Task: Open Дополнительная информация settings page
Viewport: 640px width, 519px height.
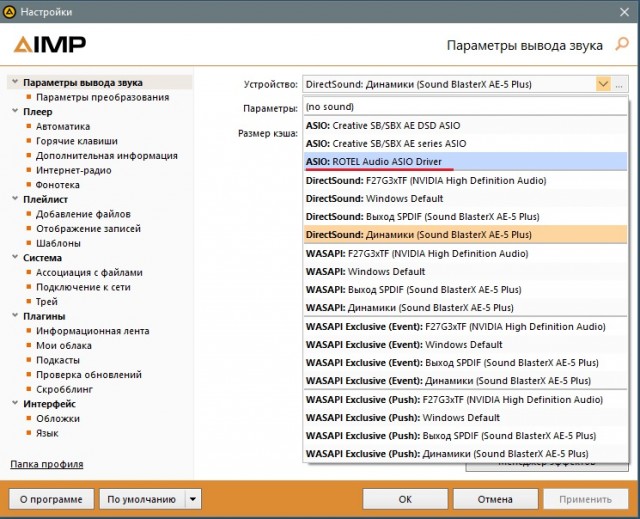Action: click(107, 155)
